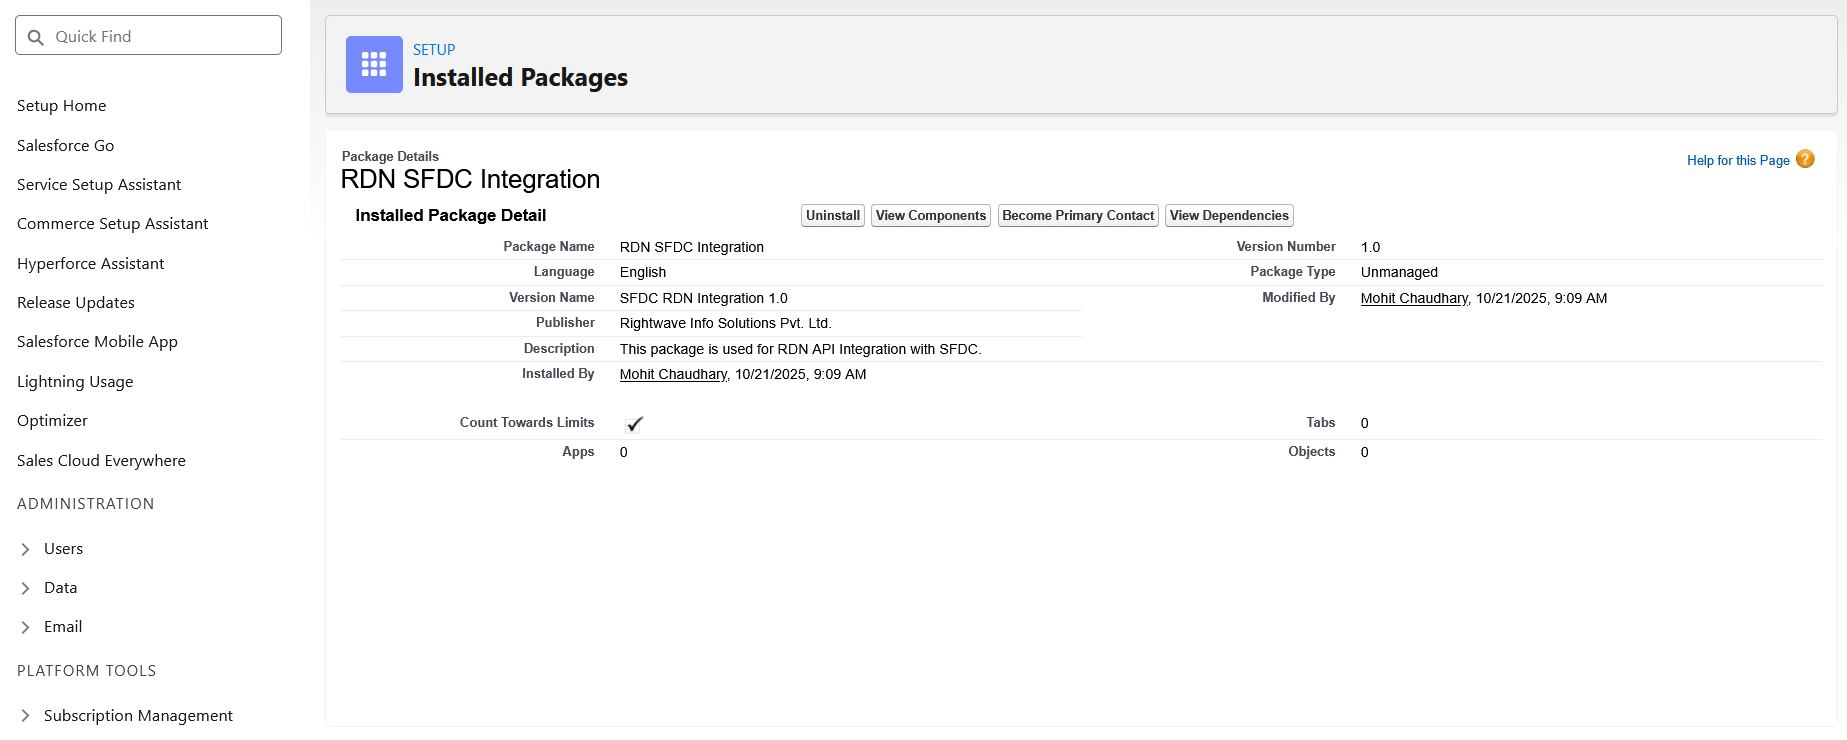Click the Count Towards Limits checkmark
1847x740 pixels.
coord(634,424)
